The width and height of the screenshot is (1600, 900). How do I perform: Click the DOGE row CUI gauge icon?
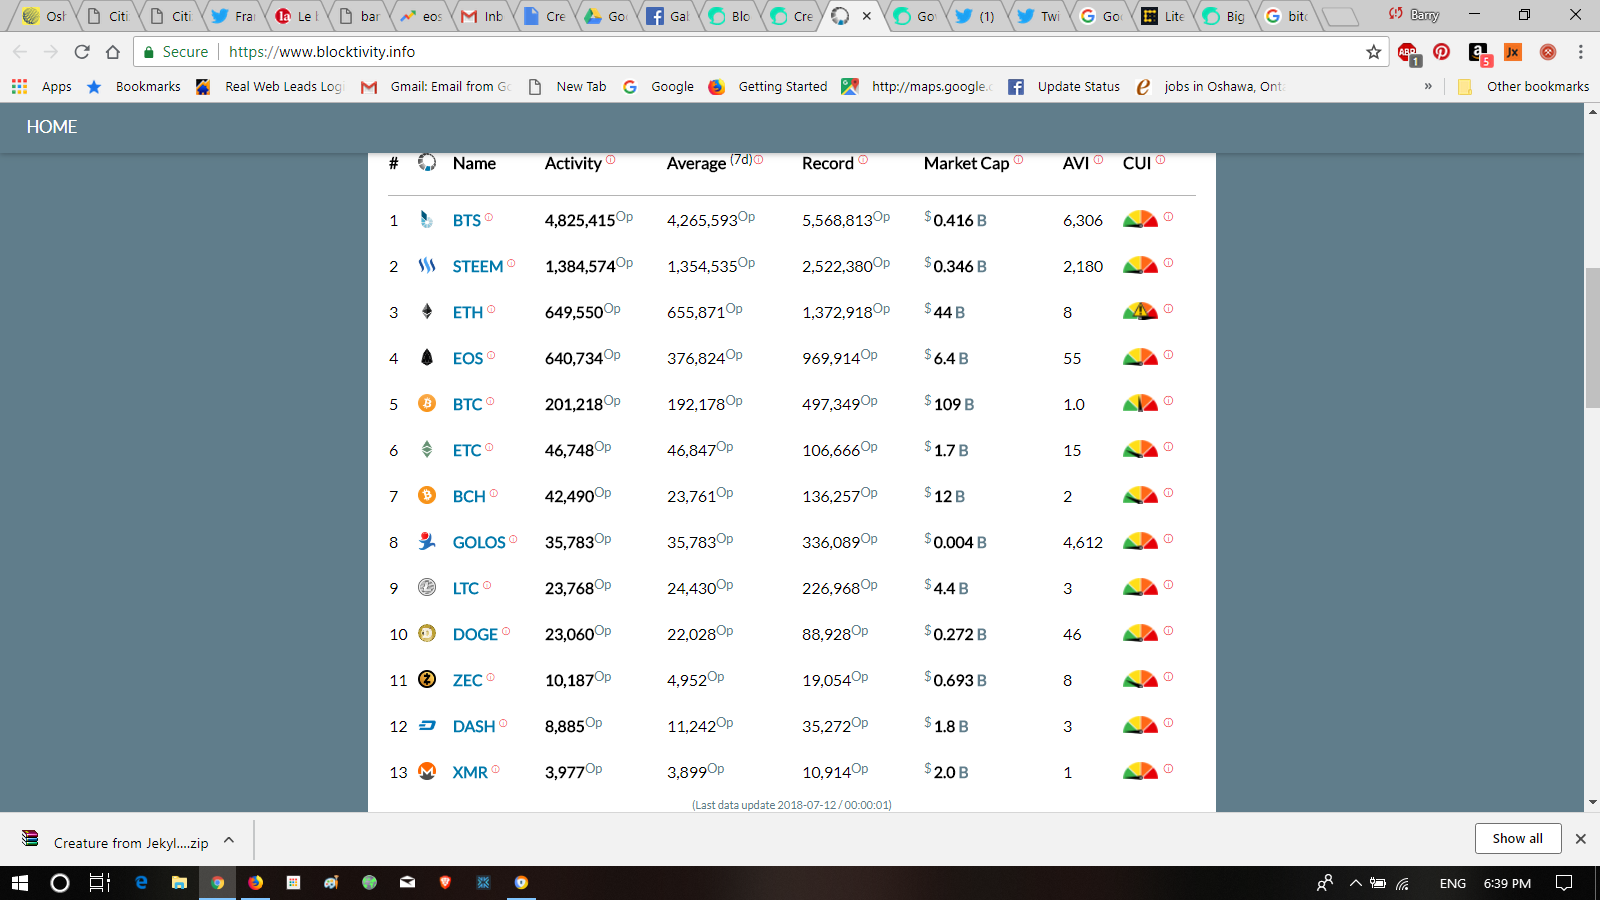tap(1140, 633)
